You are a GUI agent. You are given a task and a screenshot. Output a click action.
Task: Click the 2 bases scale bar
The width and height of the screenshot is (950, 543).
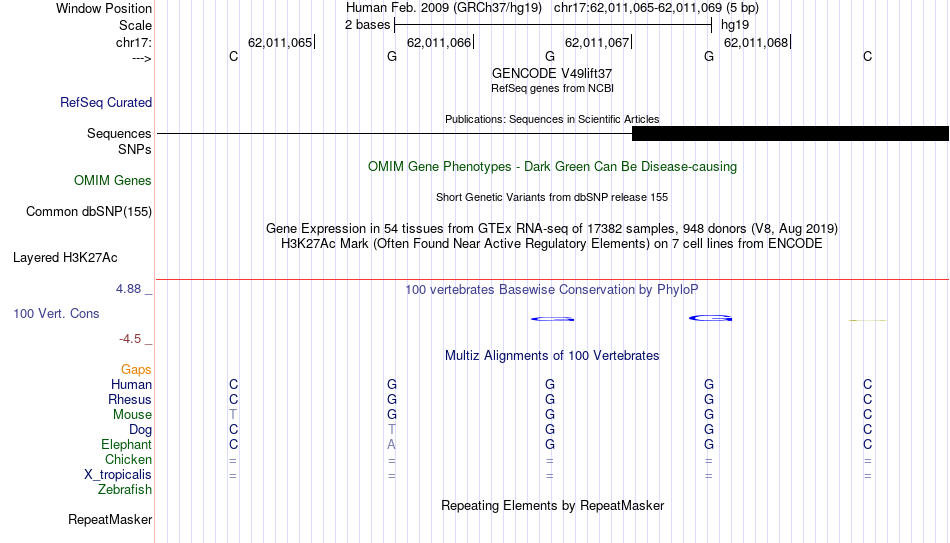(x=553, y=25)
